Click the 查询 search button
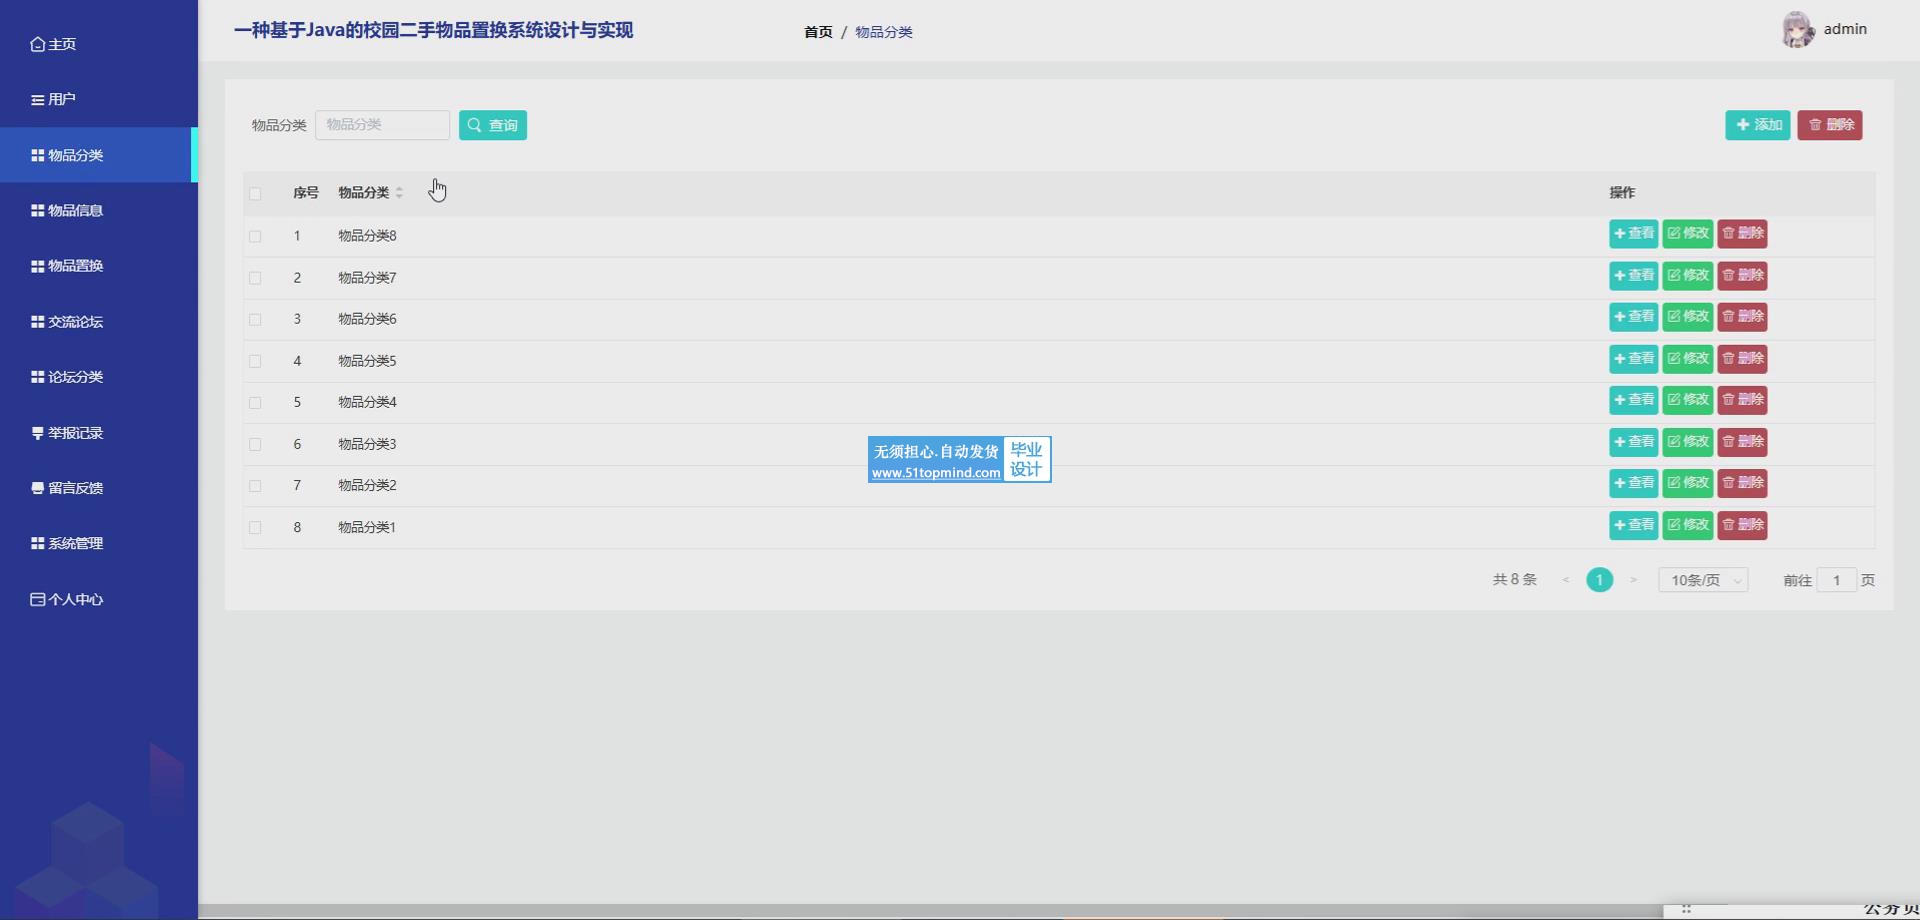Screen dimensions: 1920x920 point(492,125)
